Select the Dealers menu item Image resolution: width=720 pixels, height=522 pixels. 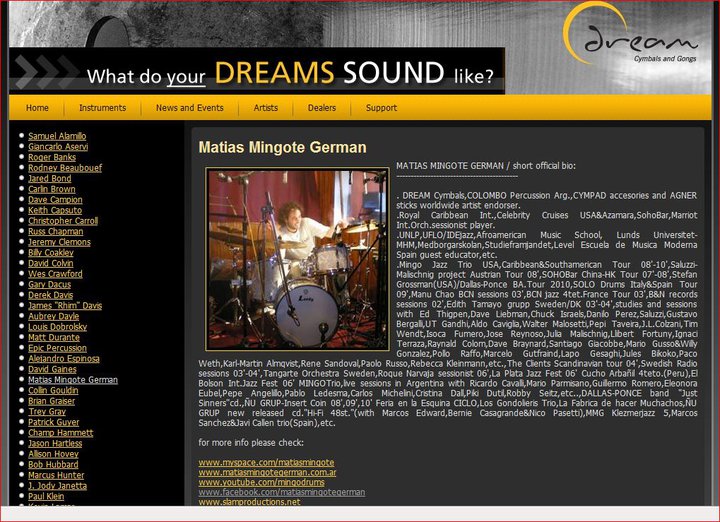coord(322,108)
